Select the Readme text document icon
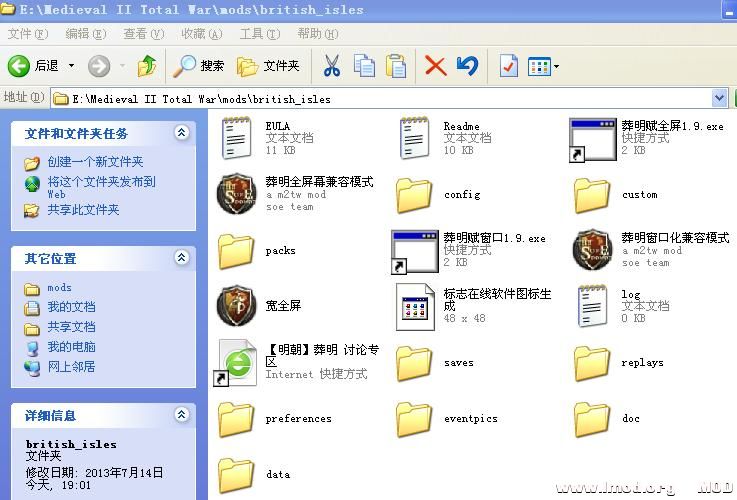This screenshot has height=500, width=737. pyautogui.click(x=414, y=138)
